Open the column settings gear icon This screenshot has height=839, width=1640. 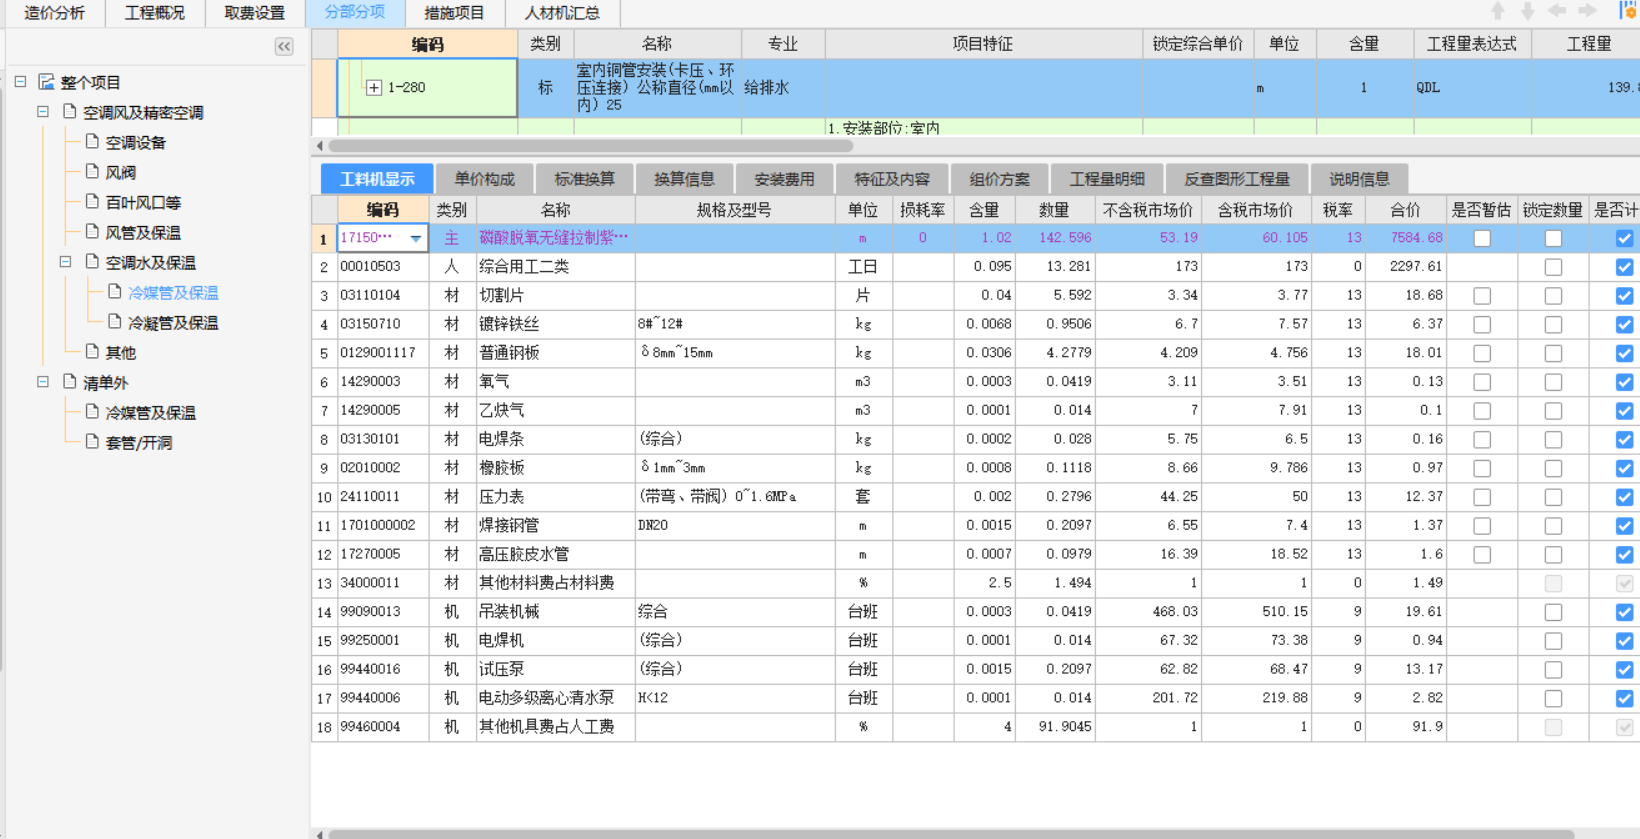click(1628, 11)
